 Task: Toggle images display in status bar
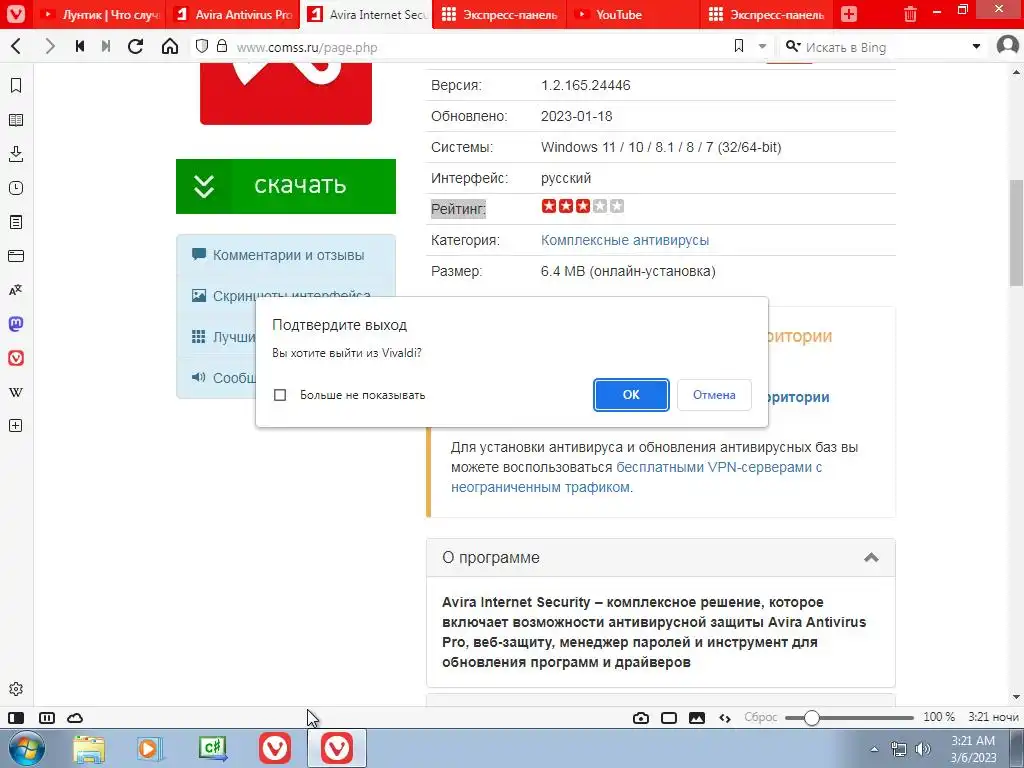697,718
